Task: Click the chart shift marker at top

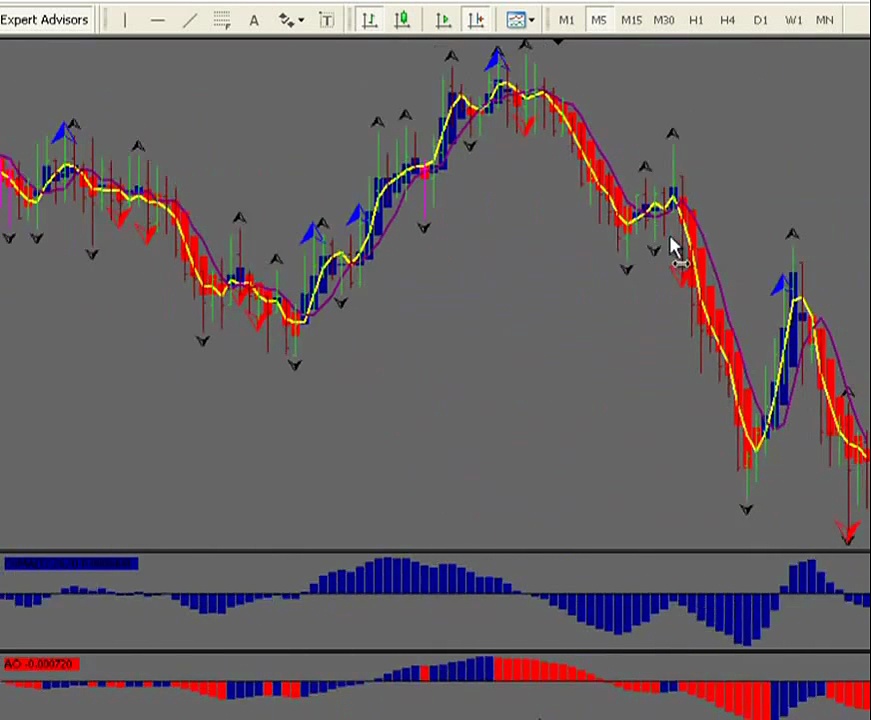Action: [558, 41]
